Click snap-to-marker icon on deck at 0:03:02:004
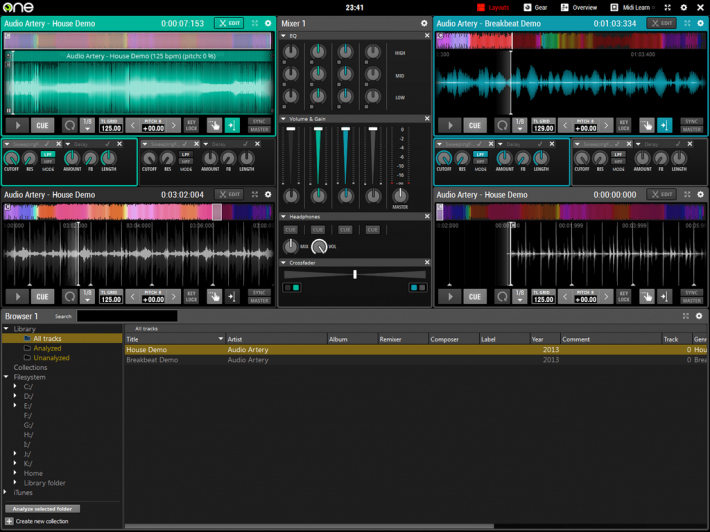710x532 pixels. pos(232,297)
